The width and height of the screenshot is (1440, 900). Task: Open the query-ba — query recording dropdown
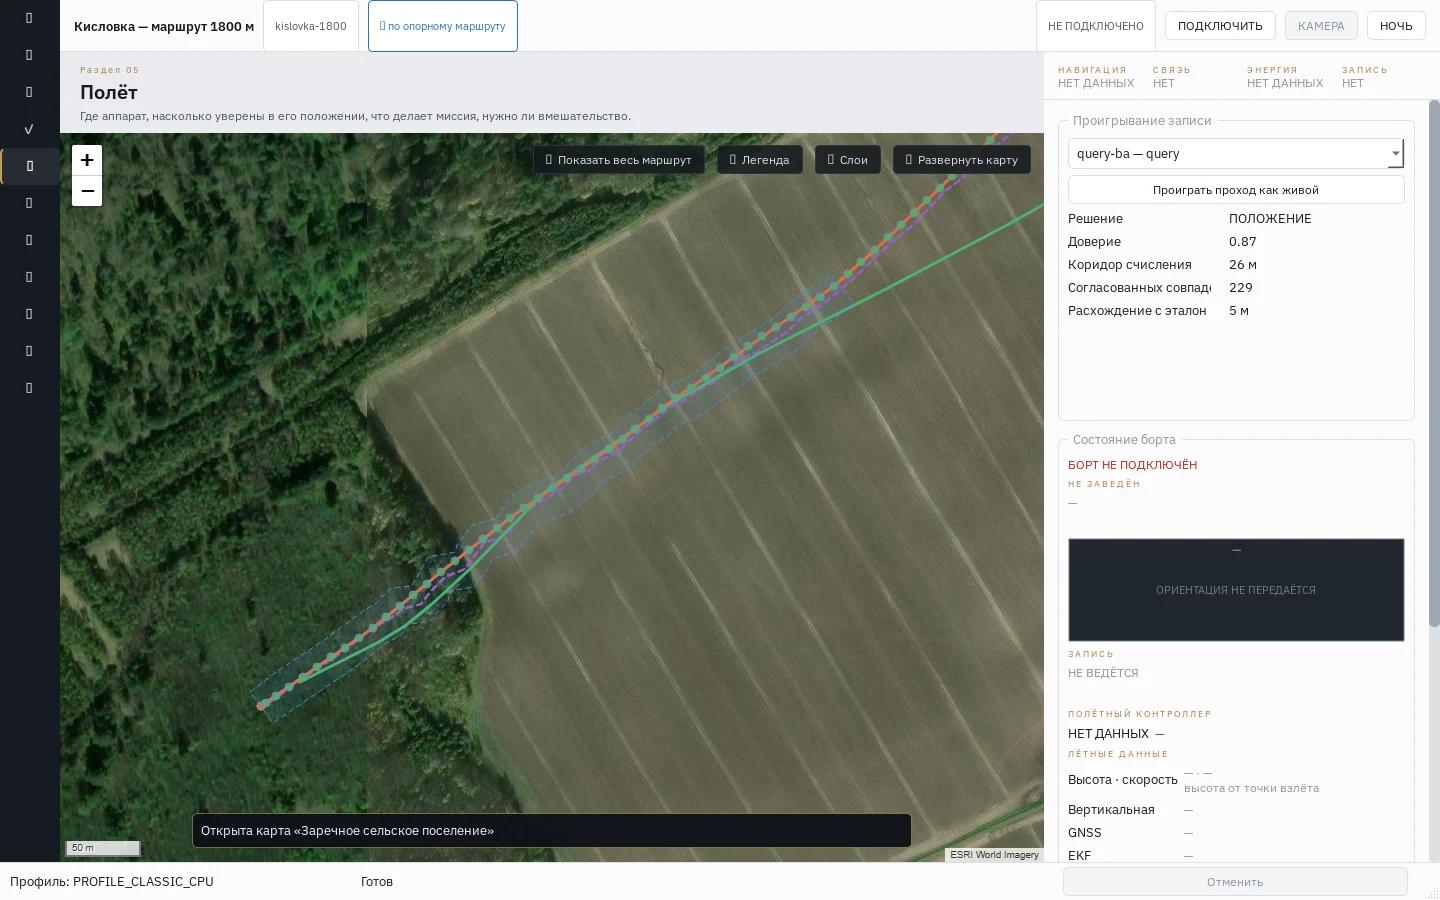[1236, 153]
